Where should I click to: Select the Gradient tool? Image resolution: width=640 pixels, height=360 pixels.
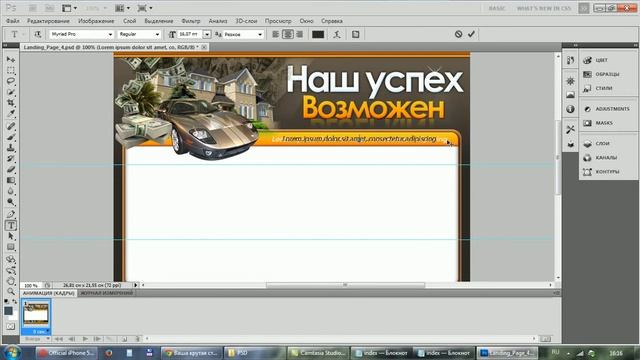click(11, 180)
